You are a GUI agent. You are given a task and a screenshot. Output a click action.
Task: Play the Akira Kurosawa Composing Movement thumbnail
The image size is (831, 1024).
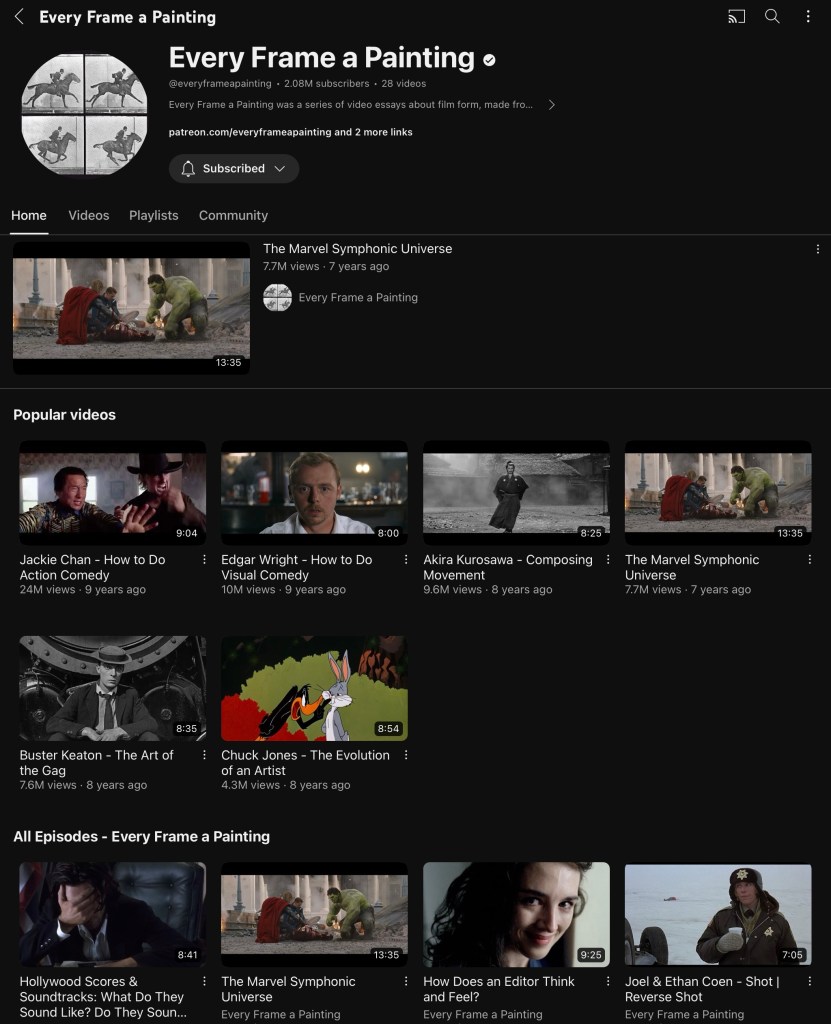[516, 492]
